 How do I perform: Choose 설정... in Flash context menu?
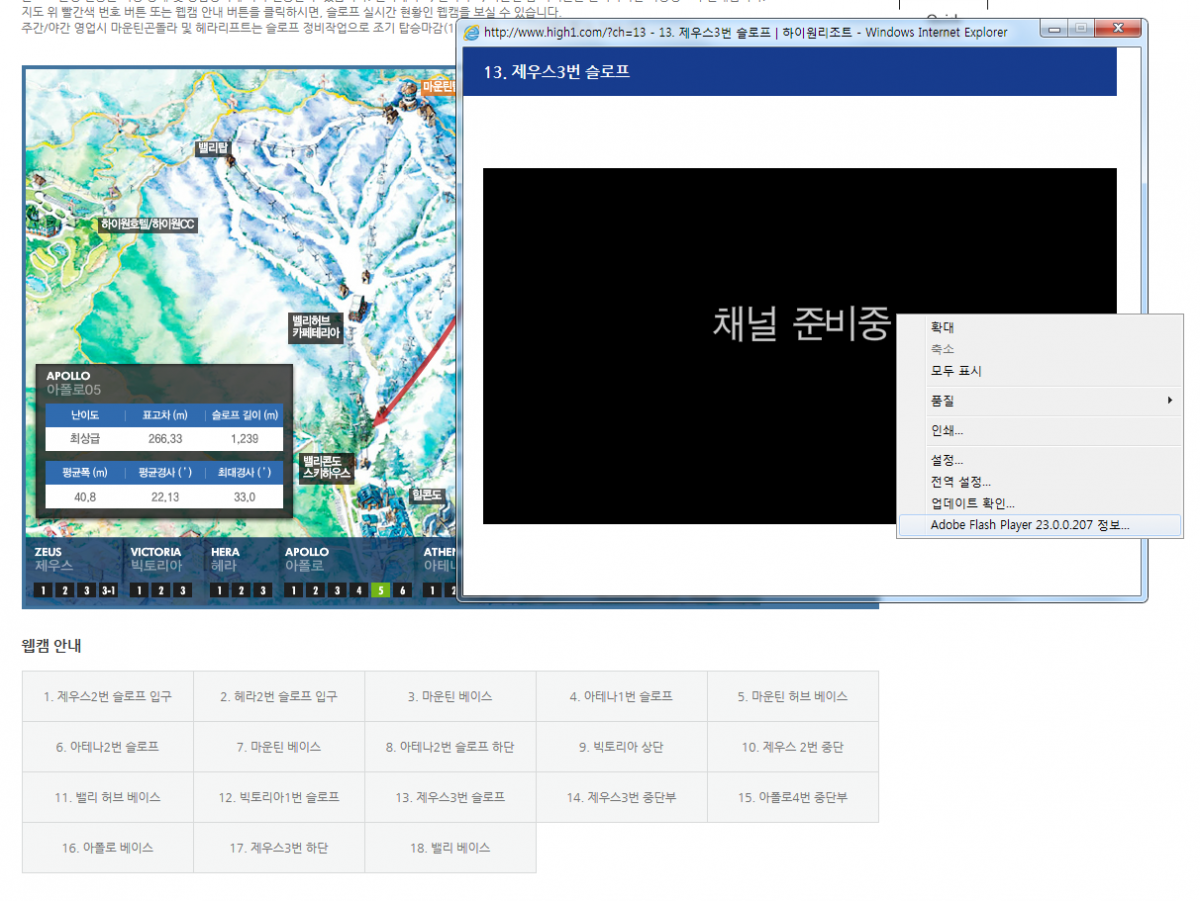tap(1040, 460)
